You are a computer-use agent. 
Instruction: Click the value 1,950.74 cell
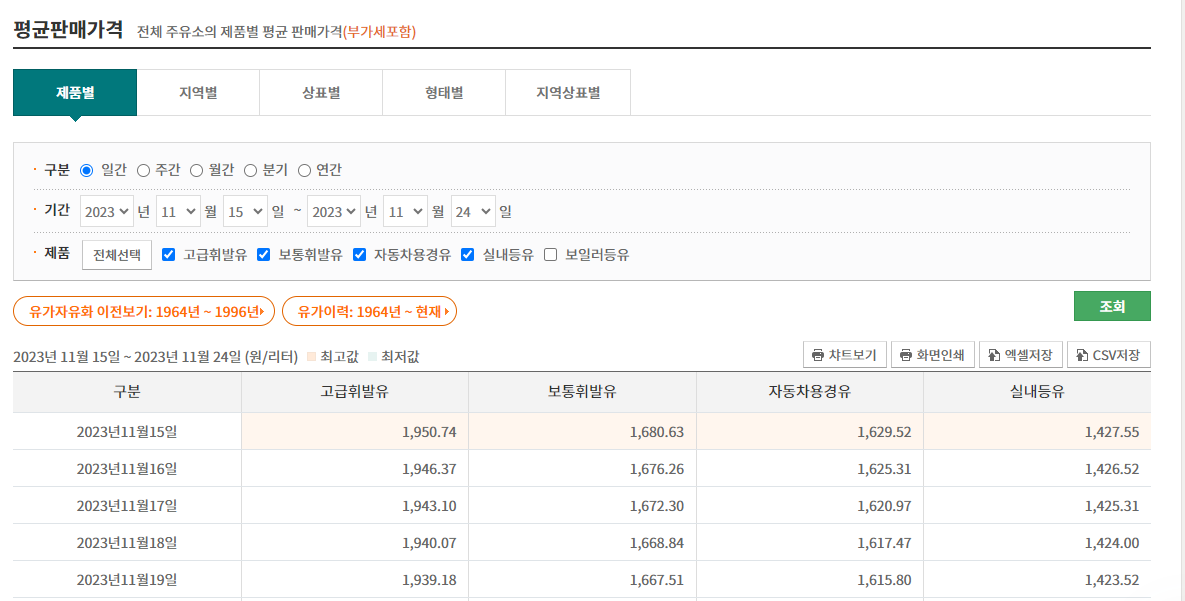355,432
